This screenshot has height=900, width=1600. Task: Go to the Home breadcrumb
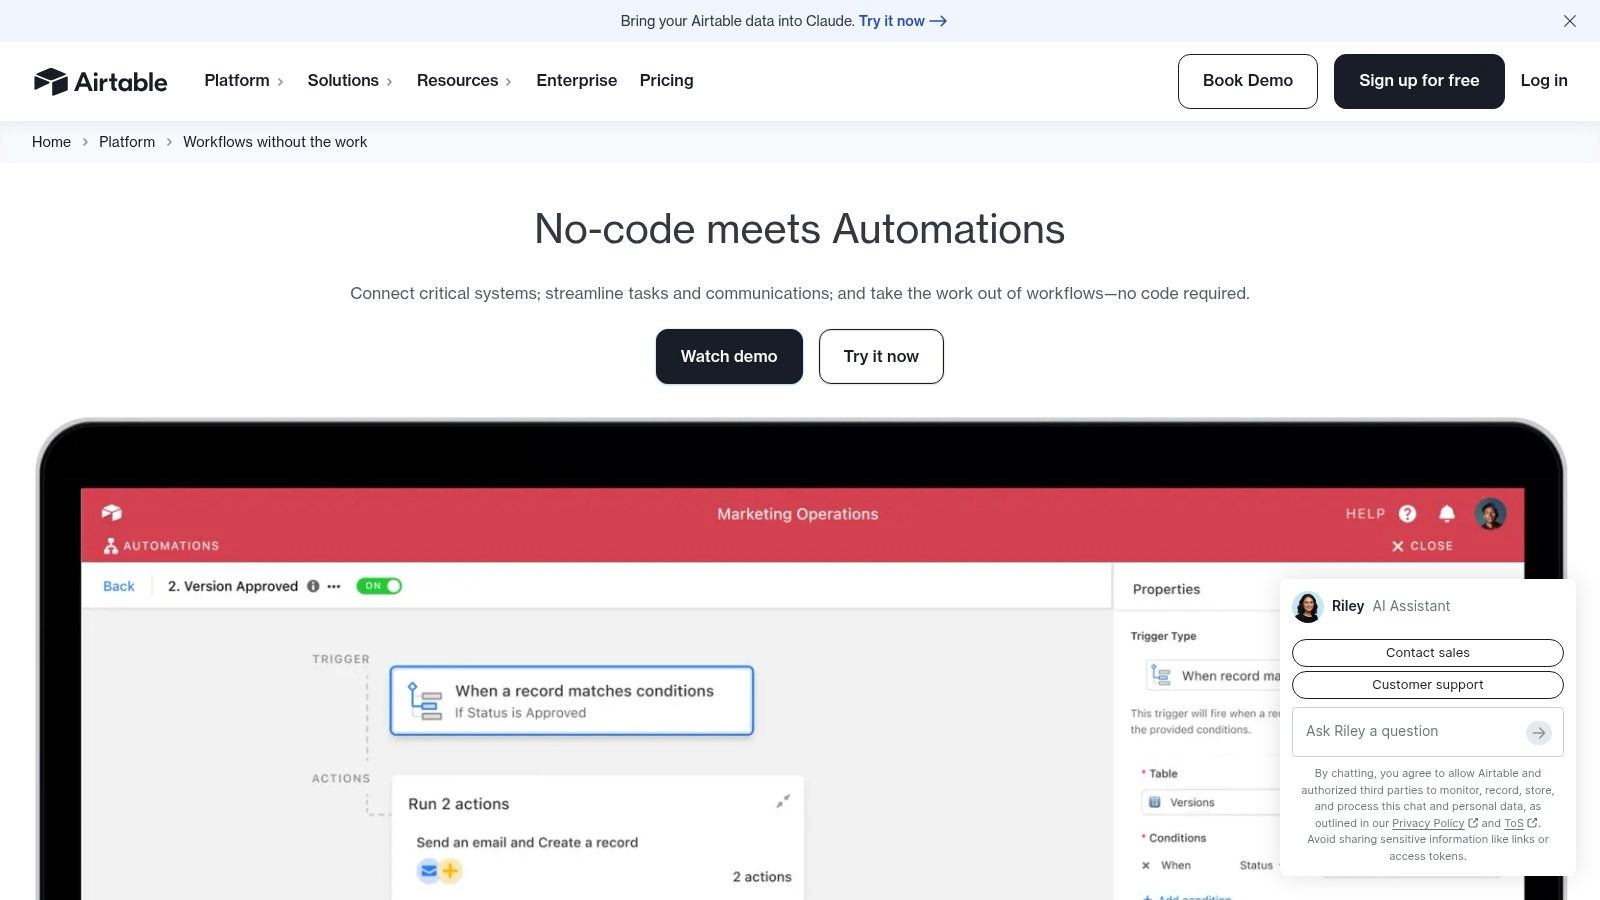(51, 142)
